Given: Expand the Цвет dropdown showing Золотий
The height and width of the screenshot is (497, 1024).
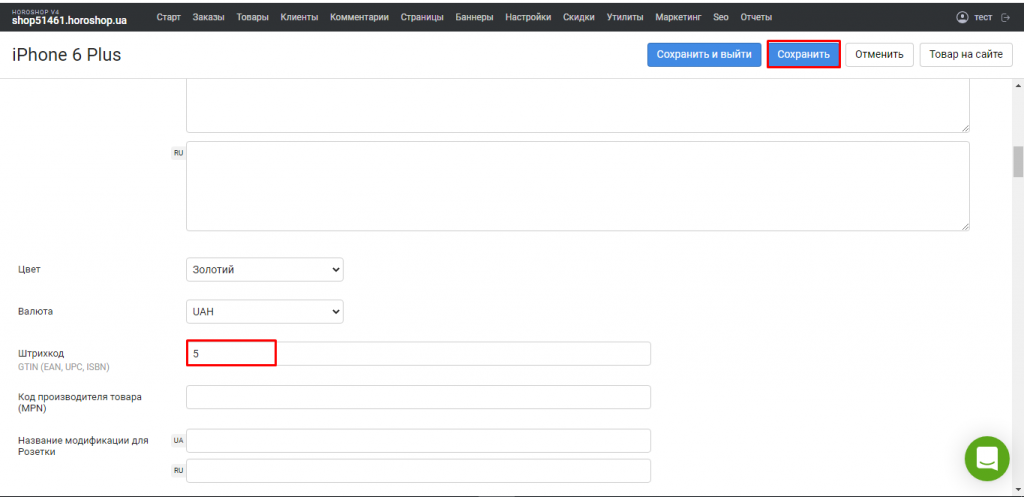Looking at the screenshot, I should coord(264,270).
